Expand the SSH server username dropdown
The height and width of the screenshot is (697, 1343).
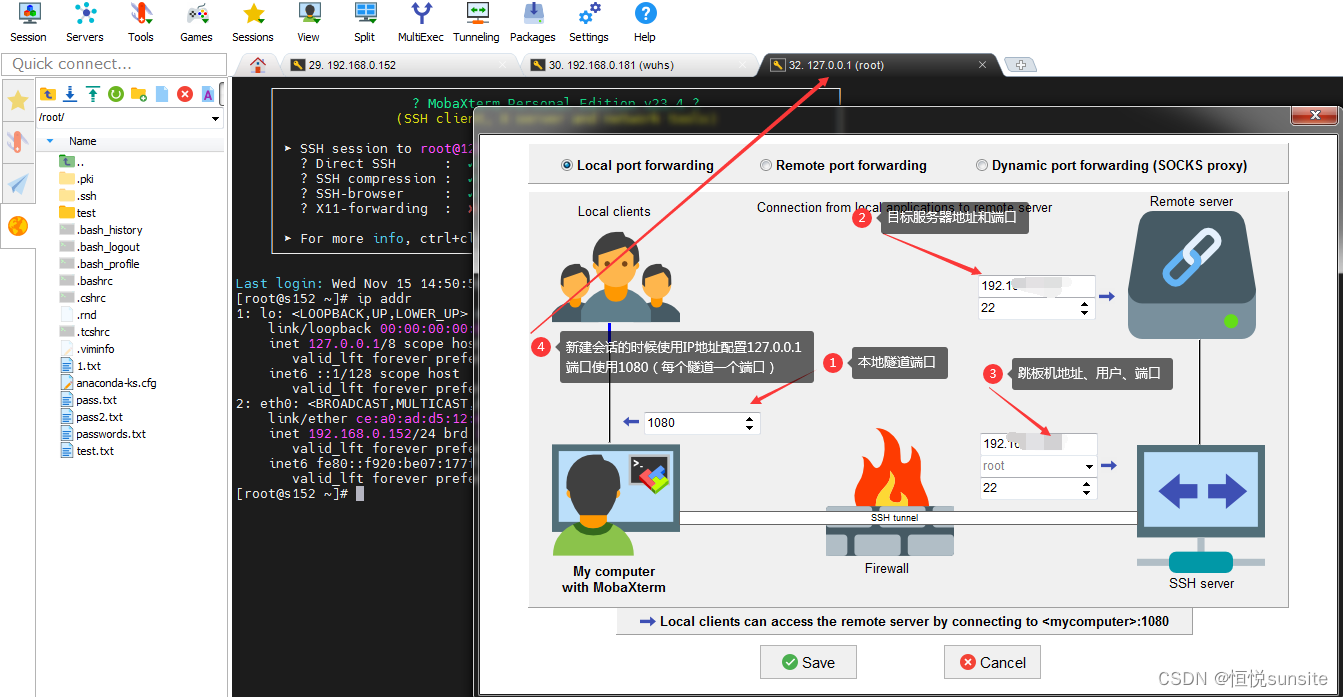(1089, 466)
